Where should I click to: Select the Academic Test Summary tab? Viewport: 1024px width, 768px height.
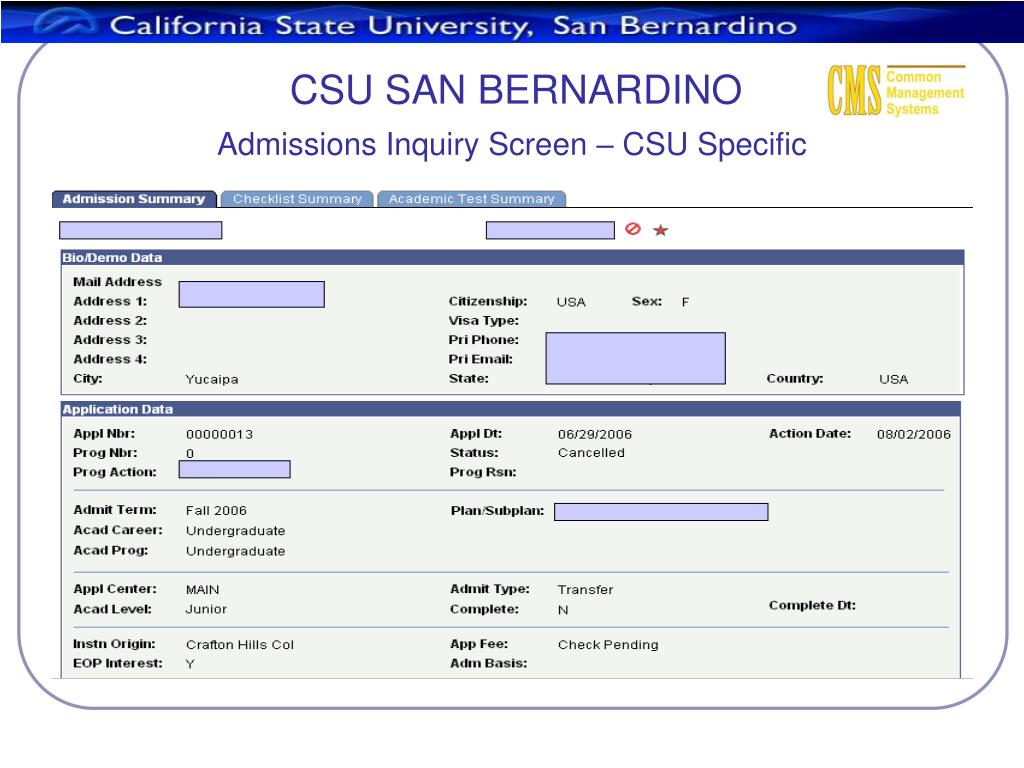[472, 199]
